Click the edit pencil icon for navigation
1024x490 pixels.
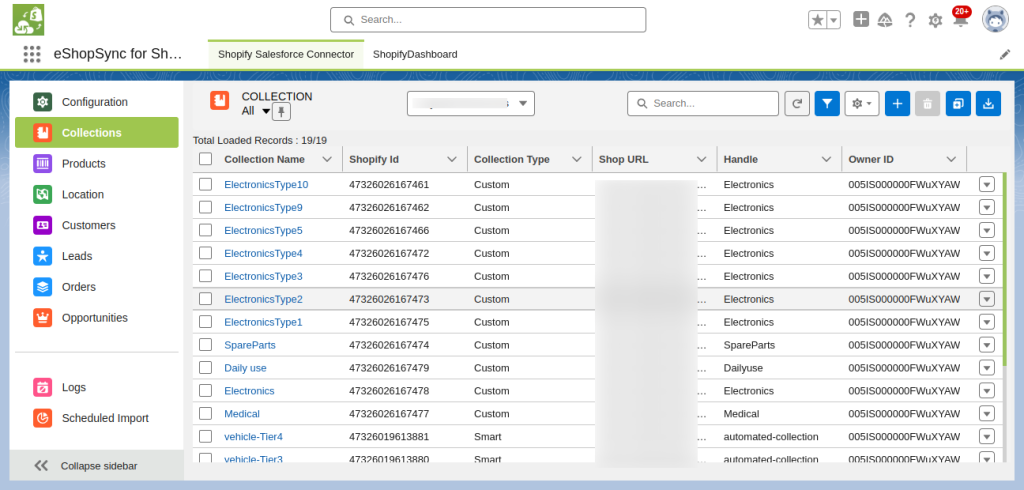1005,55
